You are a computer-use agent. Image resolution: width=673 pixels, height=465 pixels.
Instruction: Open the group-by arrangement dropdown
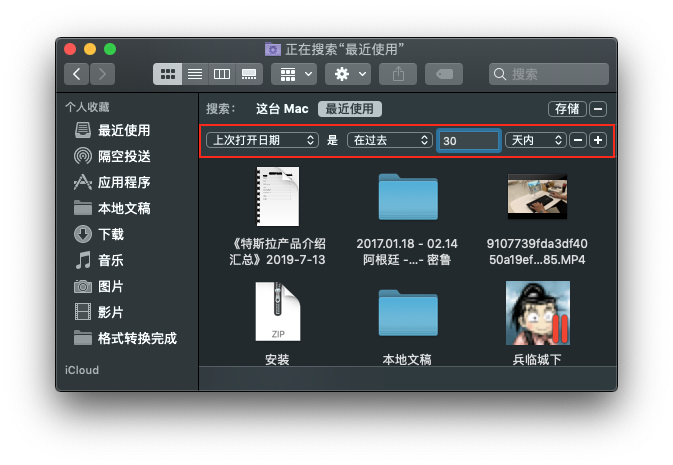[x=294, y=74]
